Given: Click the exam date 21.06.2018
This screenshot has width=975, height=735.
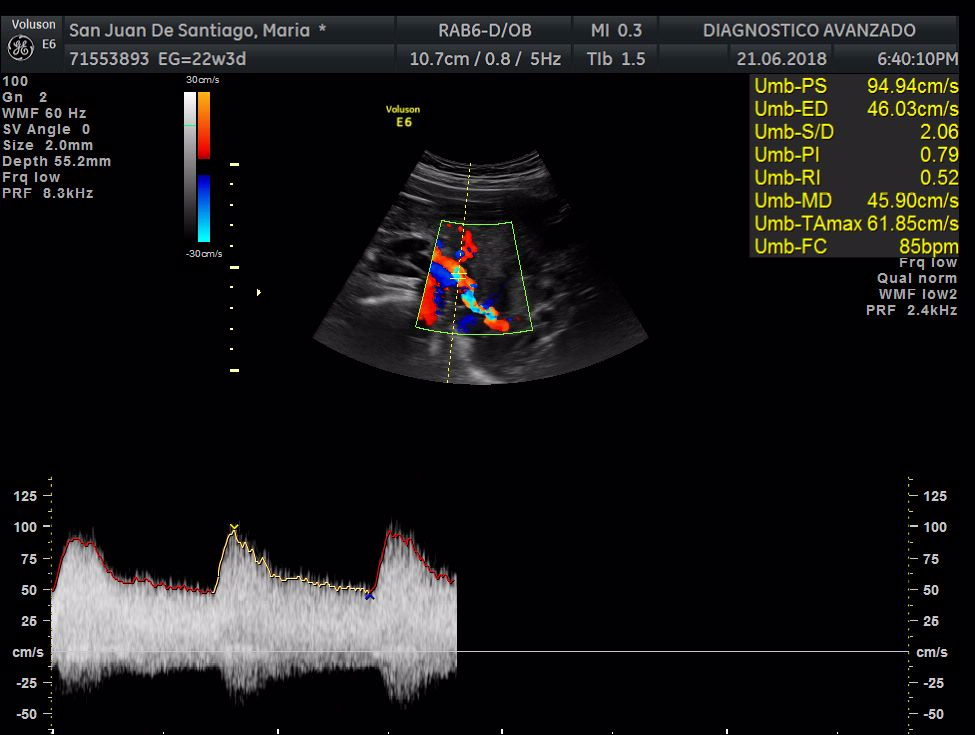Looking at the screenshot, I should 776,59.
